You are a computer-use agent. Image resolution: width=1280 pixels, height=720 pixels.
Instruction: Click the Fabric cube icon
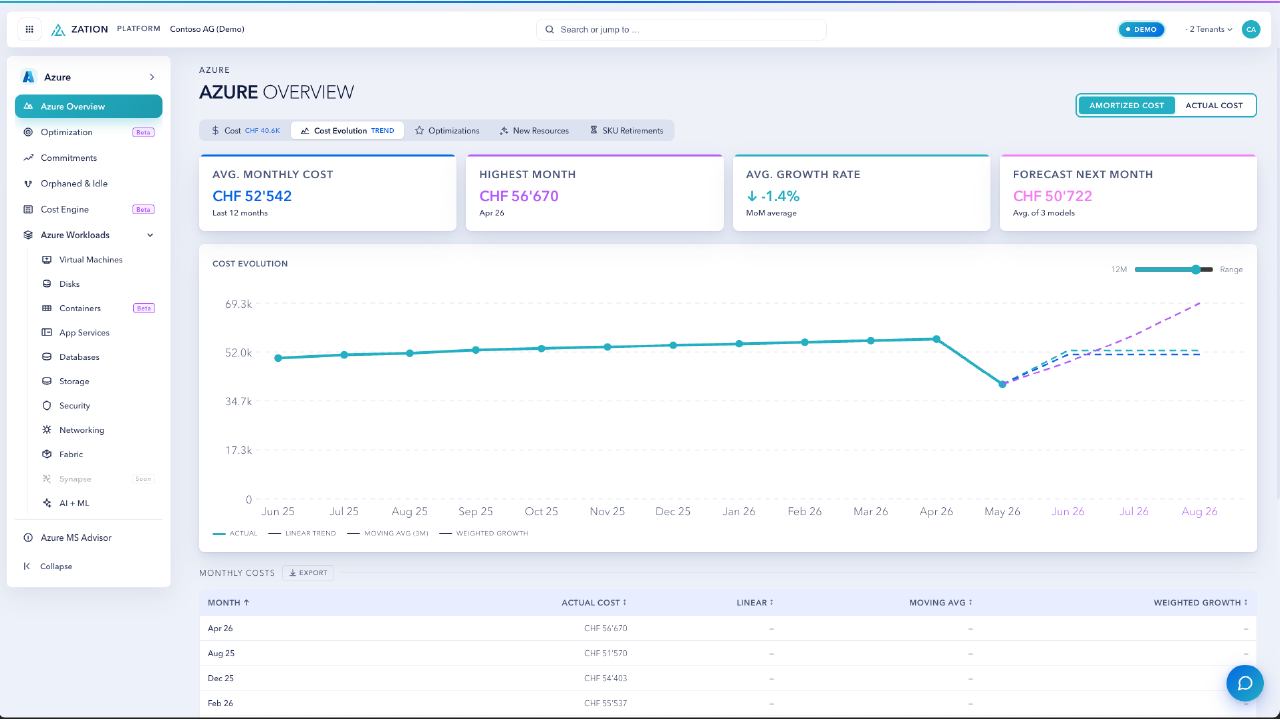47,454
